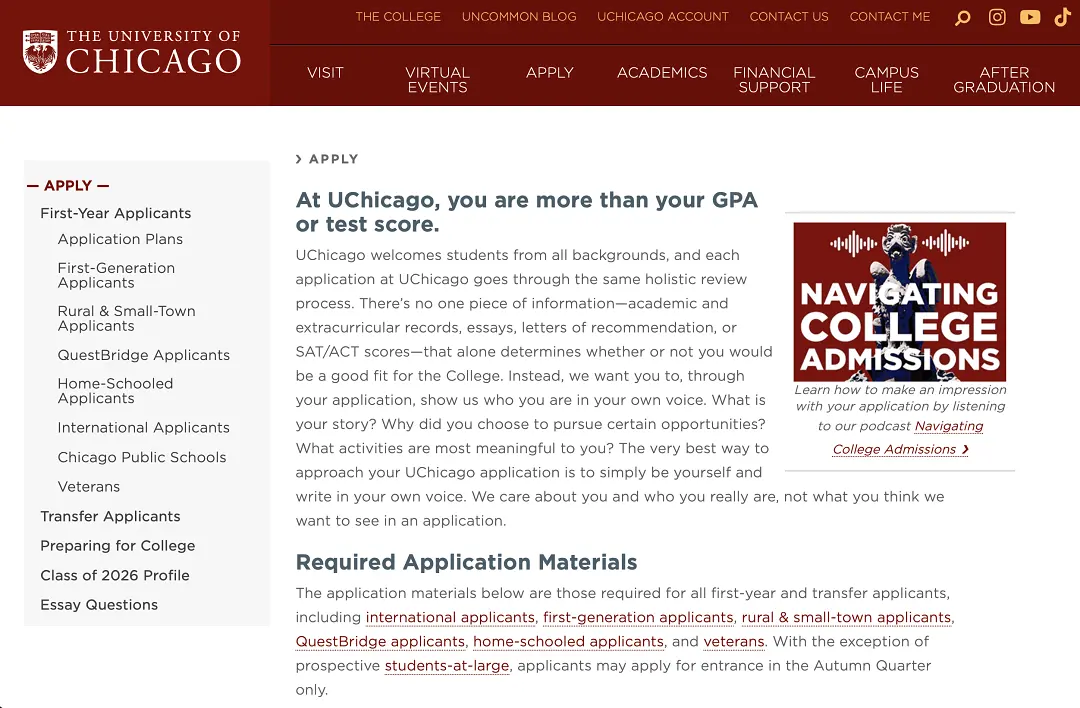Follow the students-at-large text link
The height and width of the screenshot is (708, 1080).
tap(447, 666)
